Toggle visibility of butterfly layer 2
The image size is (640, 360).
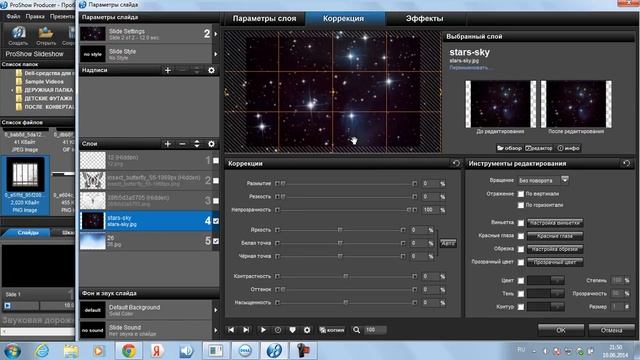pos(216,180)
